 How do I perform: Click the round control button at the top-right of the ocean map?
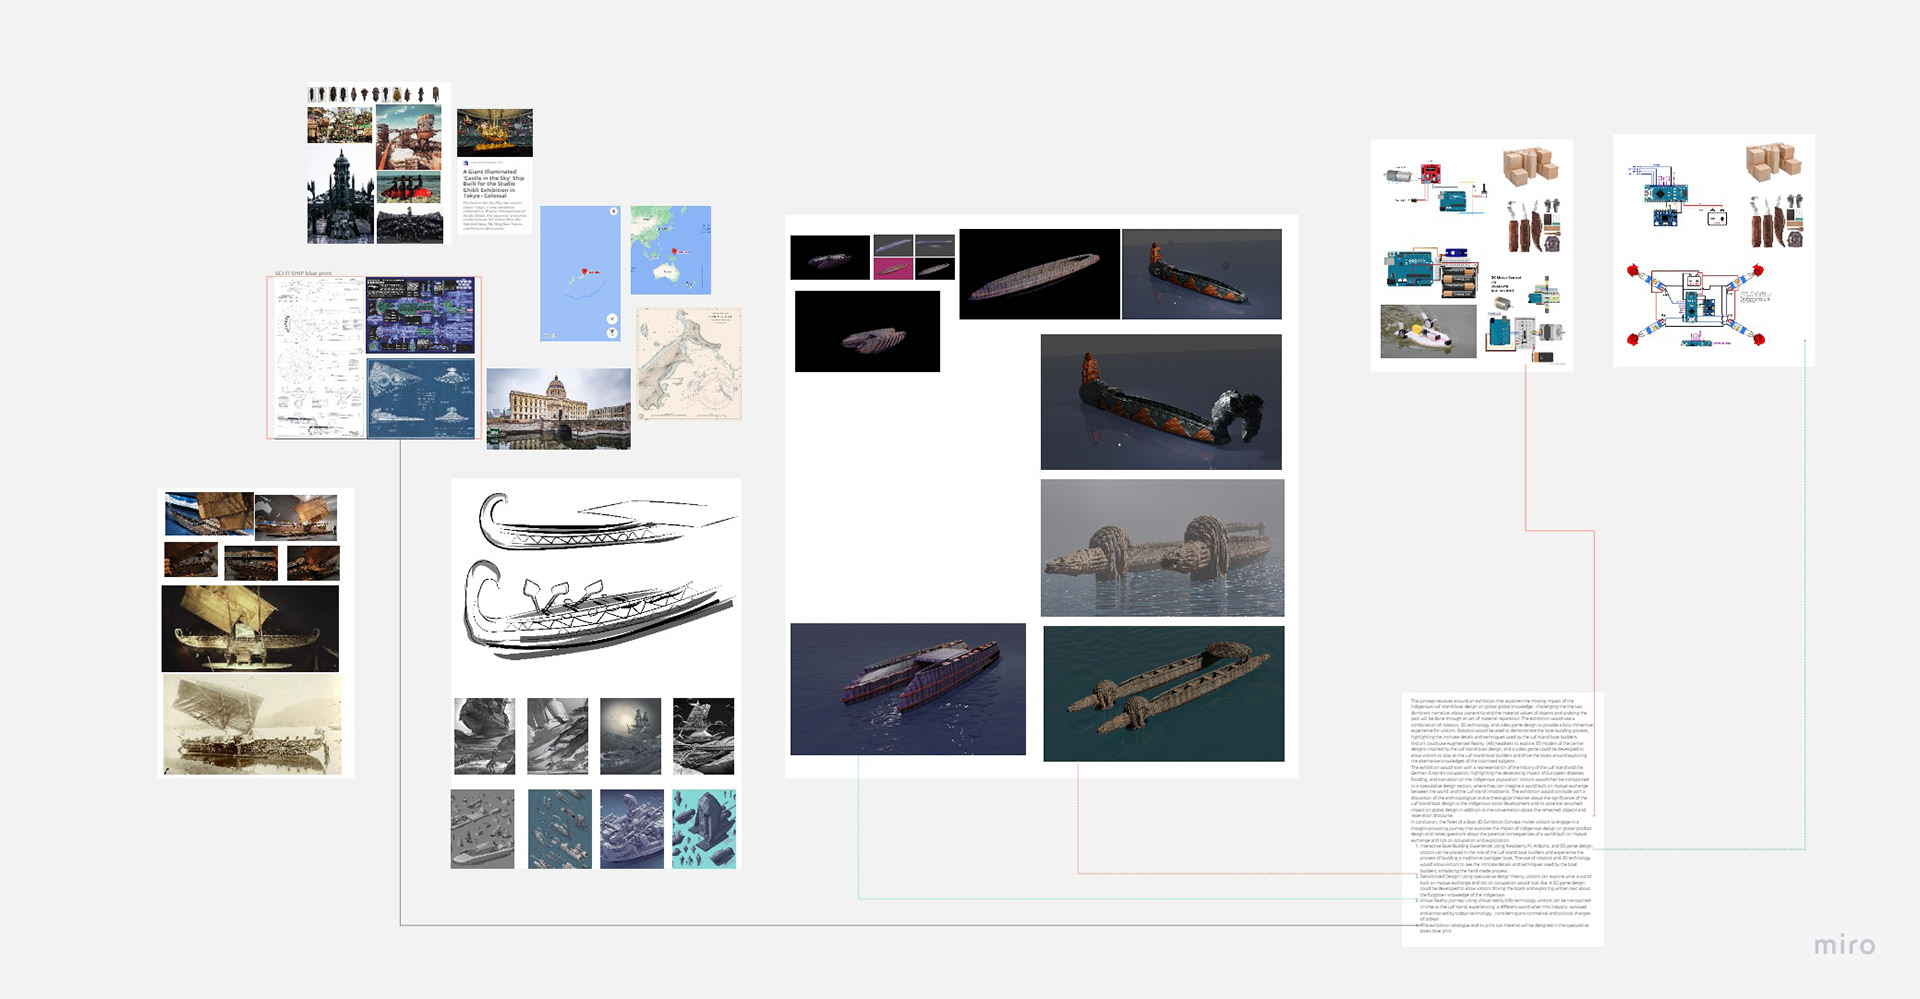click(x=613, y=212)
